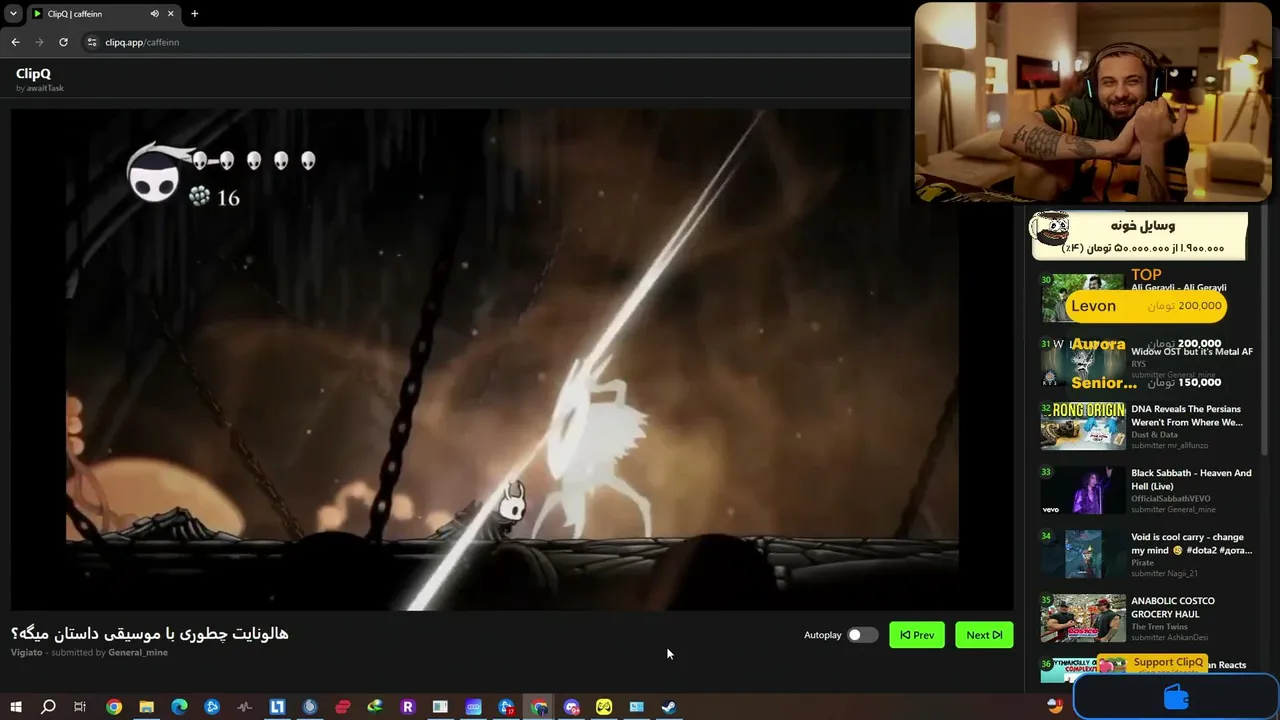Click the Widow OST but it's Metal AF title

[1192, 351]
